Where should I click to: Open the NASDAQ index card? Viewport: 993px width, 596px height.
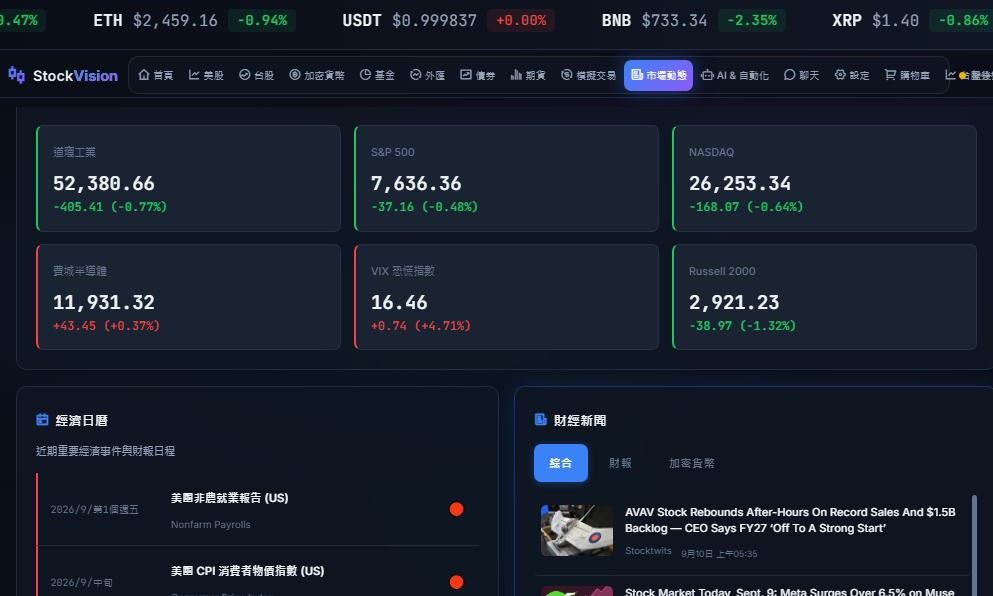[x=825, y=178]
